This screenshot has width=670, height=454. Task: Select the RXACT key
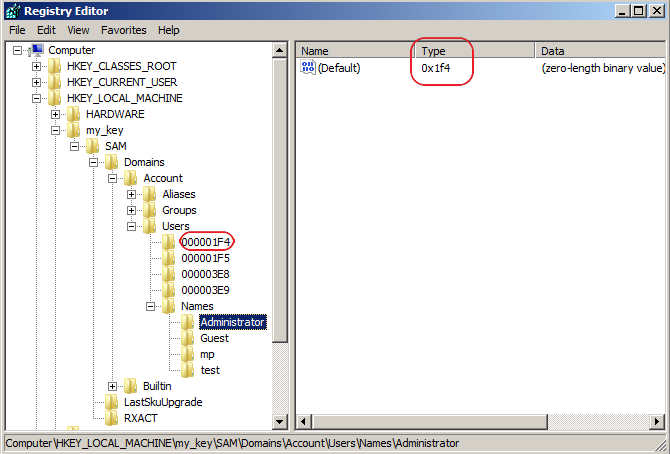click(x=141, y=418)
